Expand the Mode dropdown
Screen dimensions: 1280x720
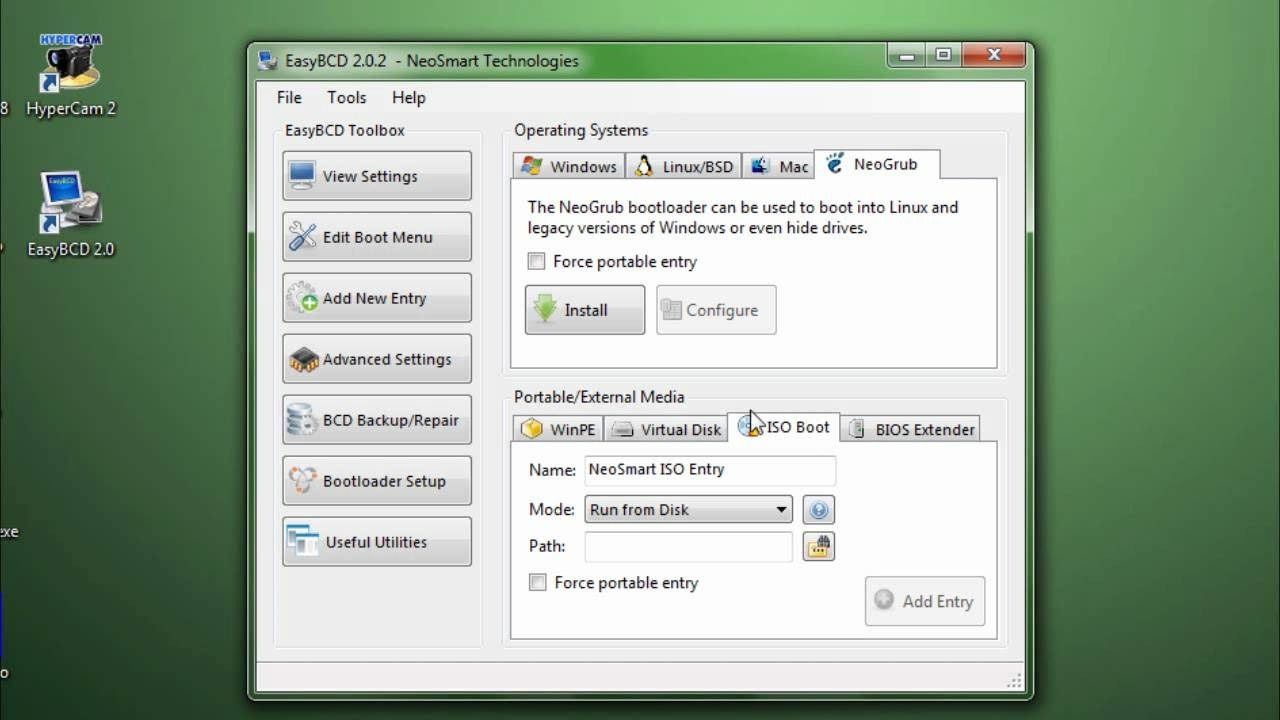pos(688,510)
